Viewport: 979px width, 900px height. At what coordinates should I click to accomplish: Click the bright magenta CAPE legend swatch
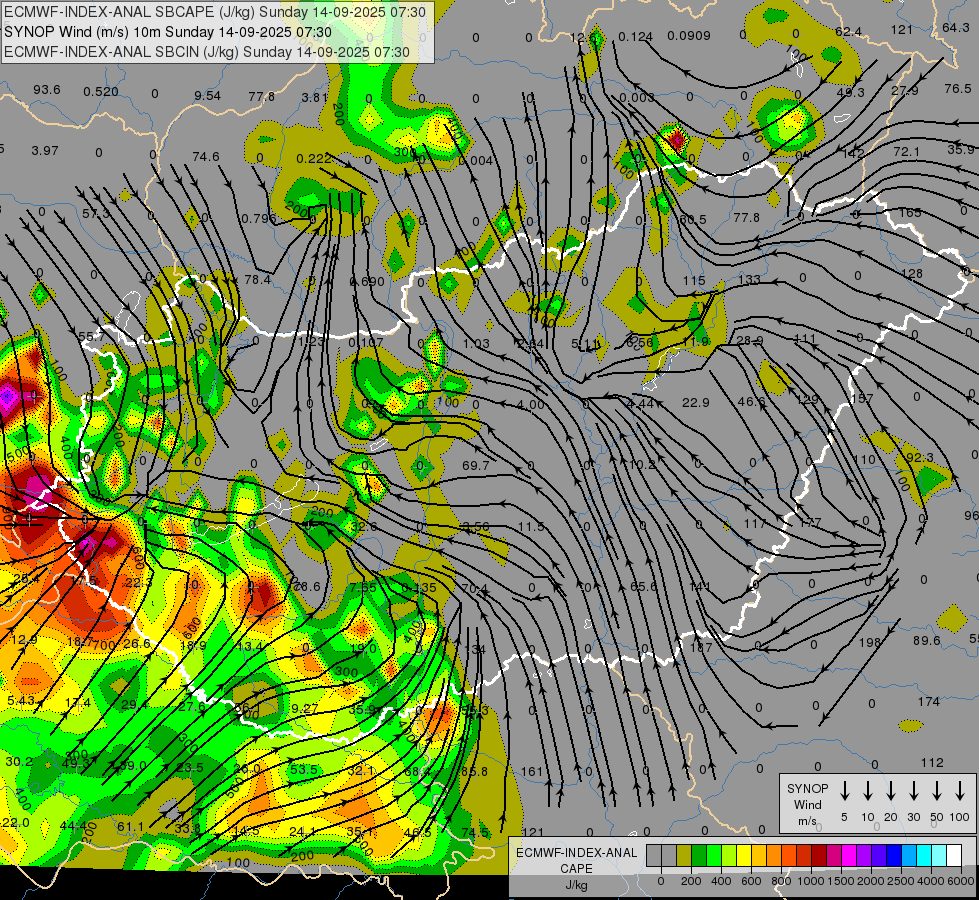click(849, 856)
